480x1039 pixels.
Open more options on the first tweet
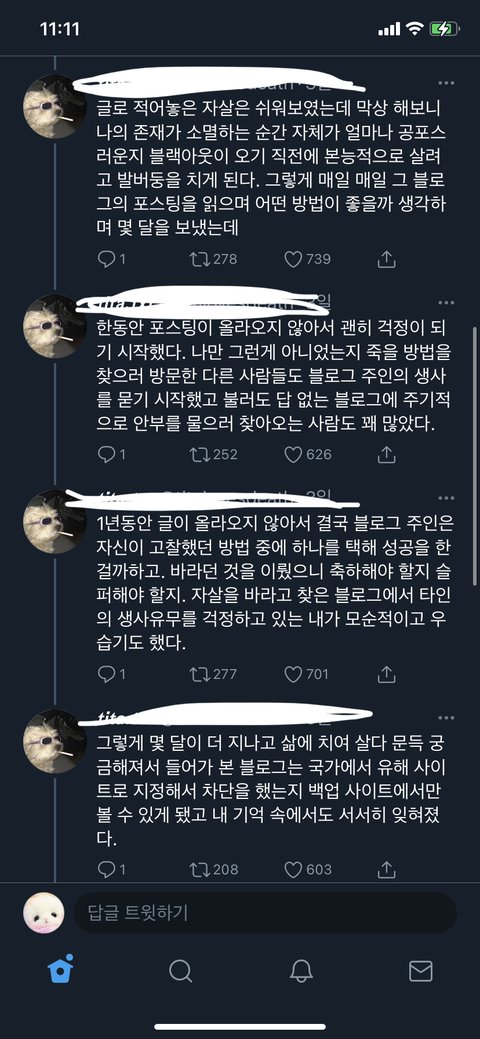tap(446, 83)
